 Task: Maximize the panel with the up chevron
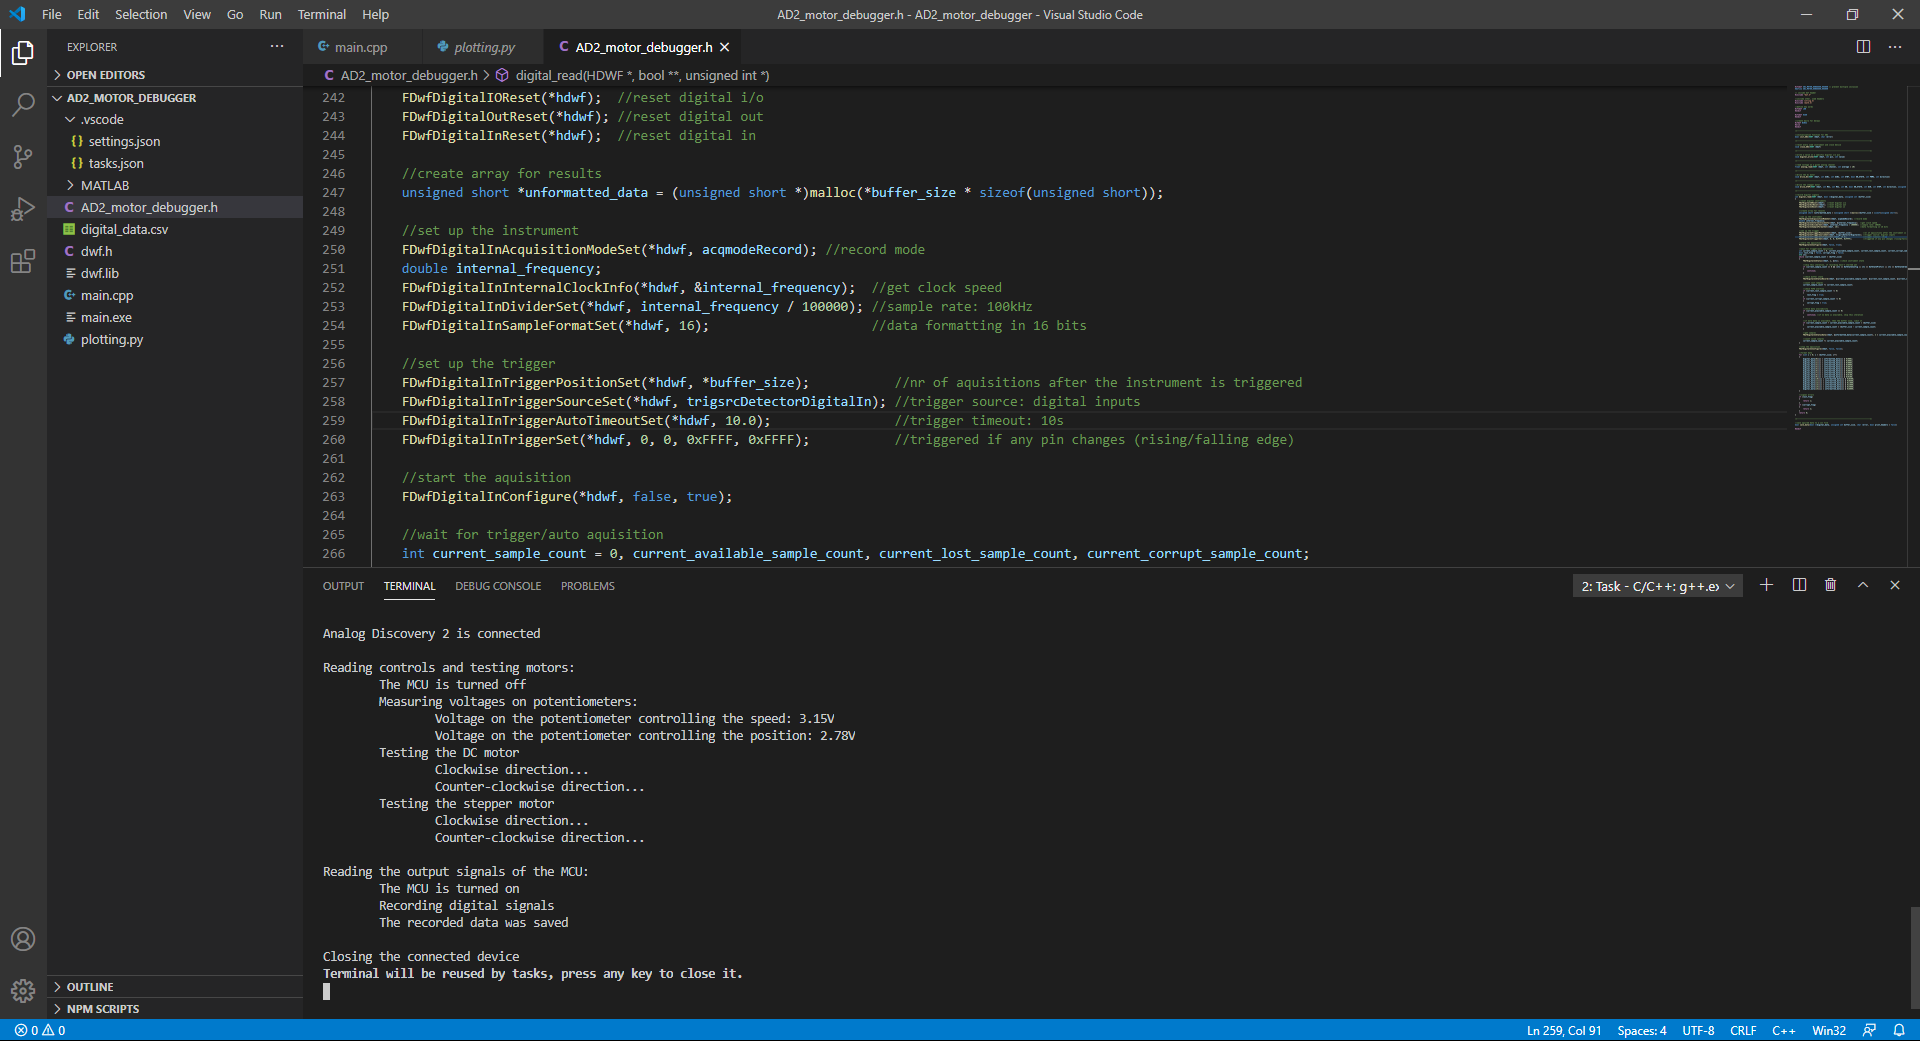click(x=1863, y=585)
